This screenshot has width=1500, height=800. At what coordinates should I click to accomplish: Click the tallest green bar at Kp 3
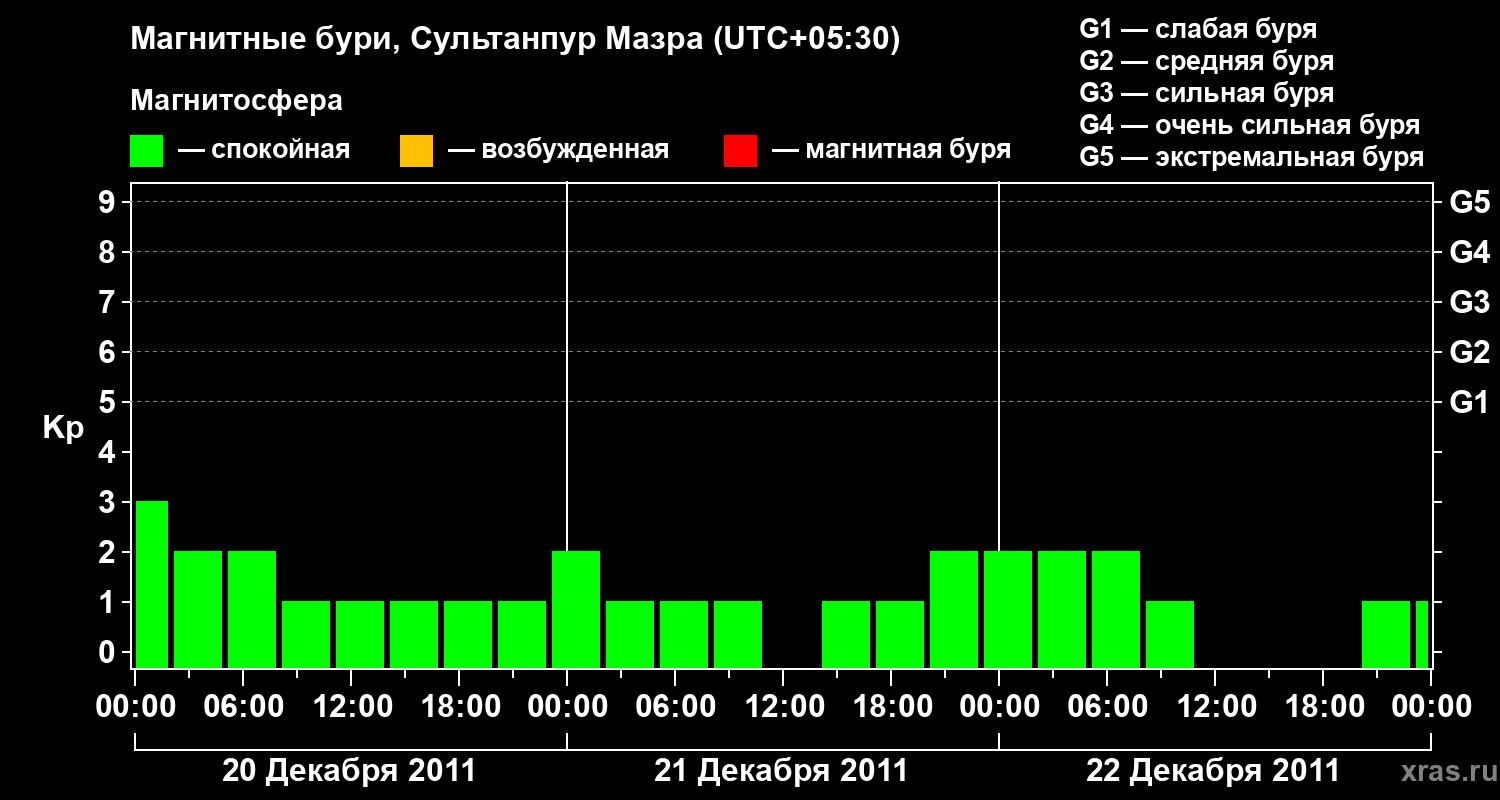coord(152,584)
